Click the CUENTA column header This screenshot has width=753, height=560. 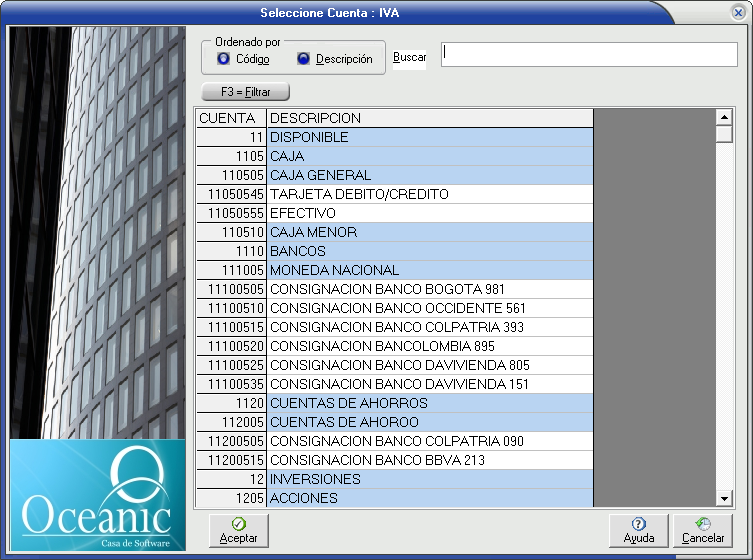pyautogui.click(x=230, y=118)
